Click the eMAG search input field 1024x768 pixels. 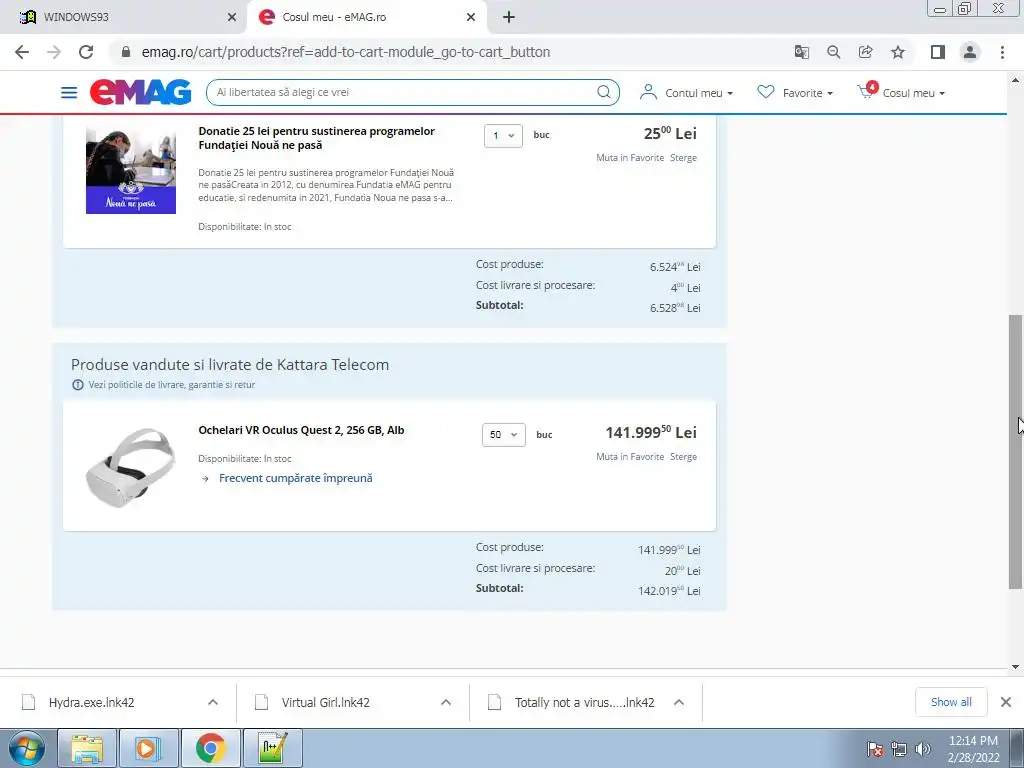coord(405,92)
